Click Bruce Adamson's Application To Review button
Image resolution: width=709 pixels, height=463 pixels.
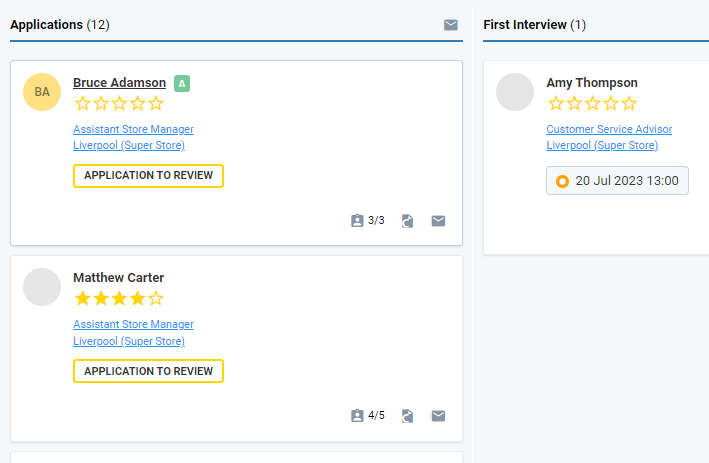click(148, 175)
